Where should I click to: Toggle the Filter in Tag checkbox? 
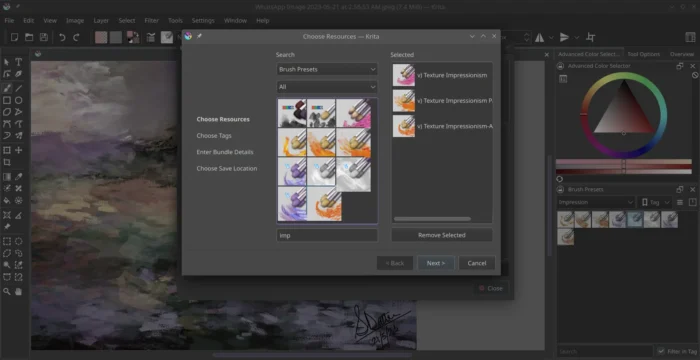[660, 352]
